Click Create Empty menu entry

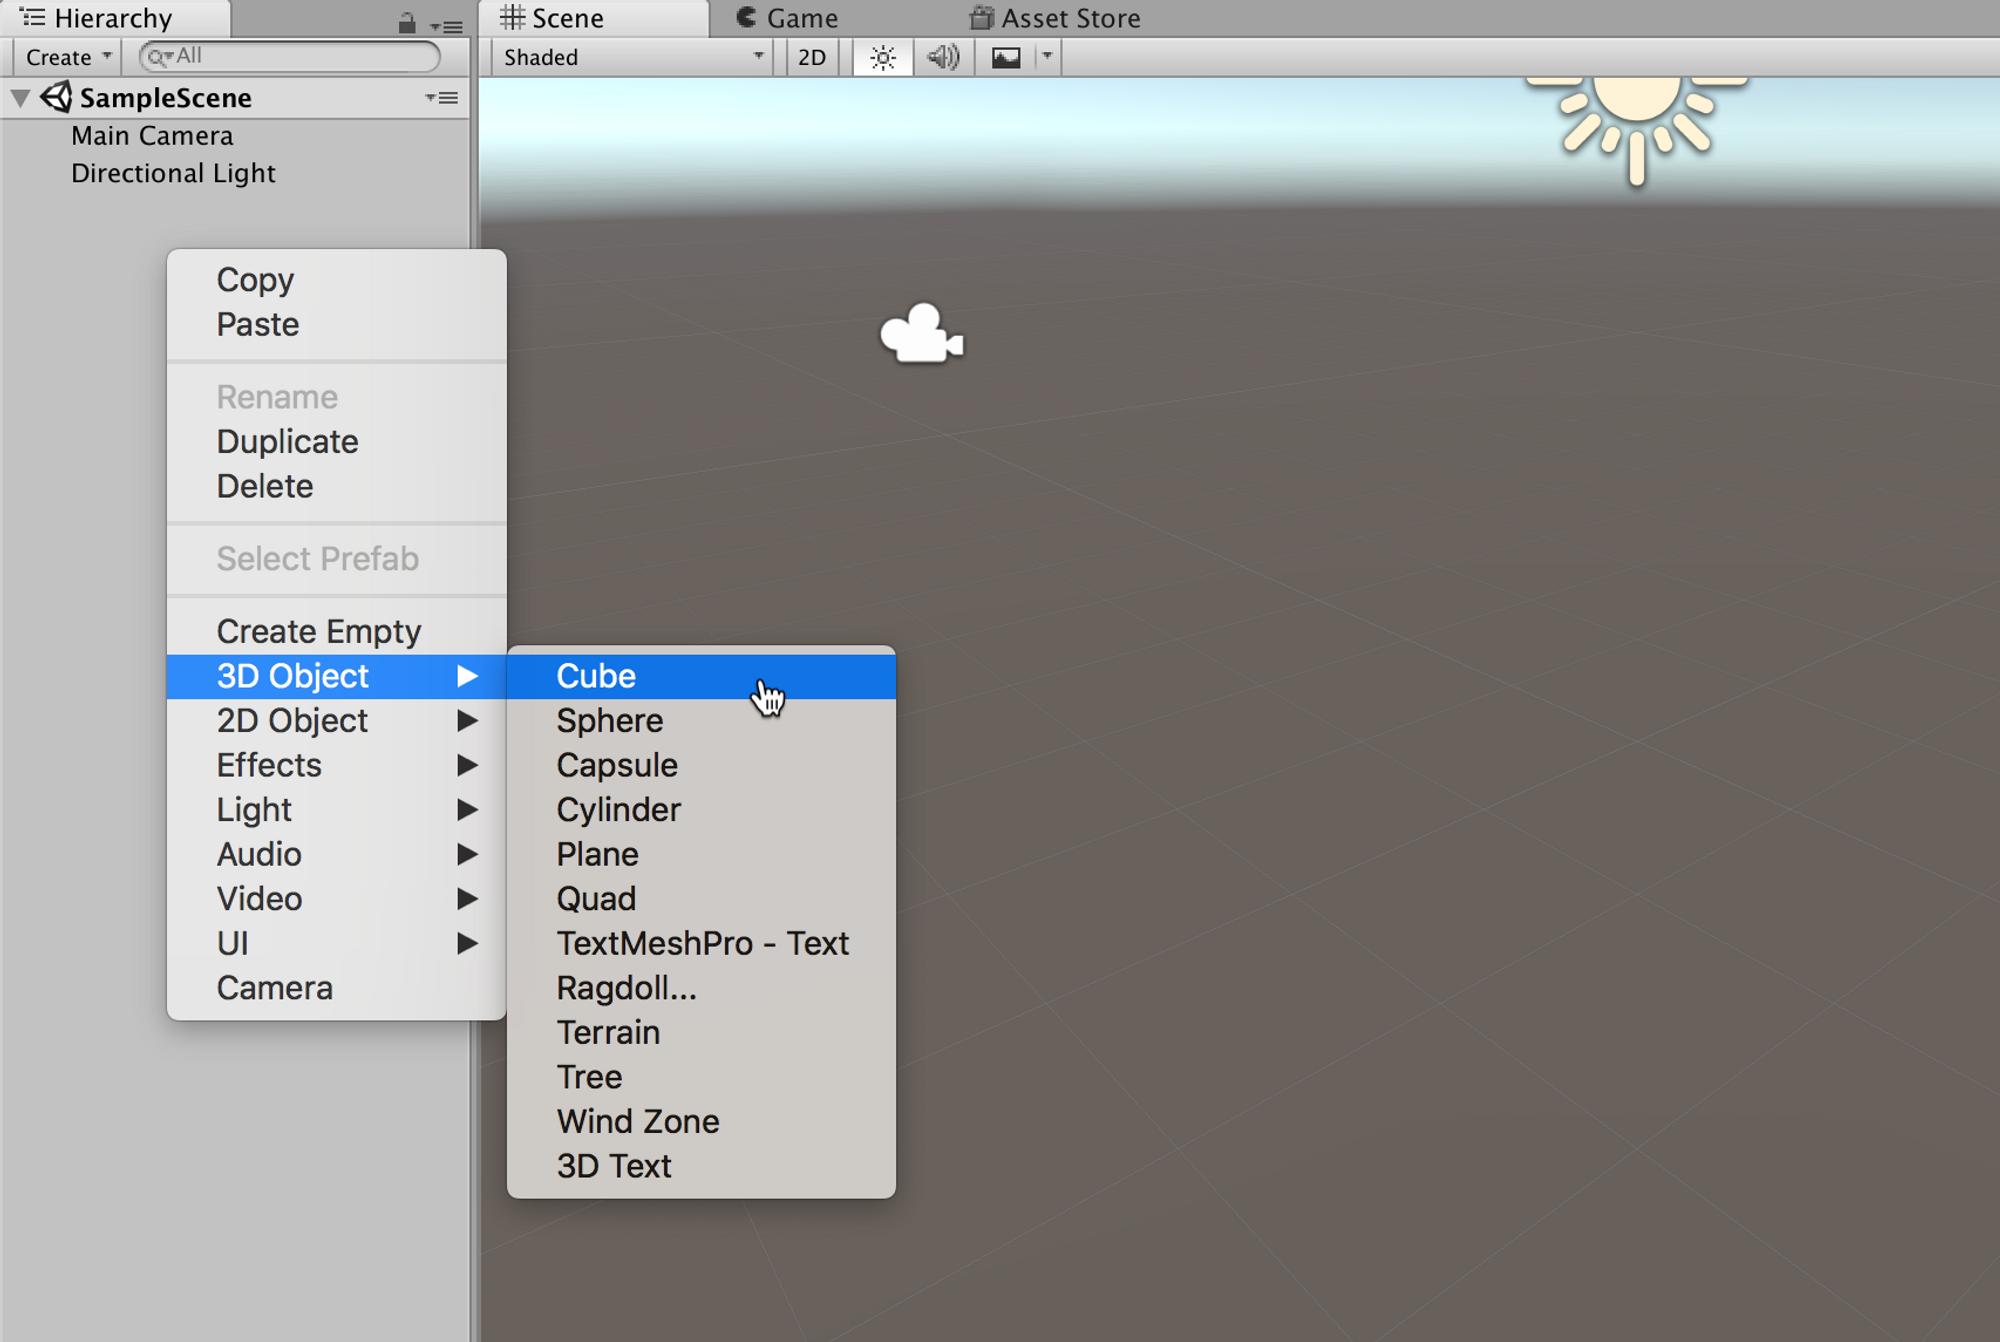[x=319, y=631]
